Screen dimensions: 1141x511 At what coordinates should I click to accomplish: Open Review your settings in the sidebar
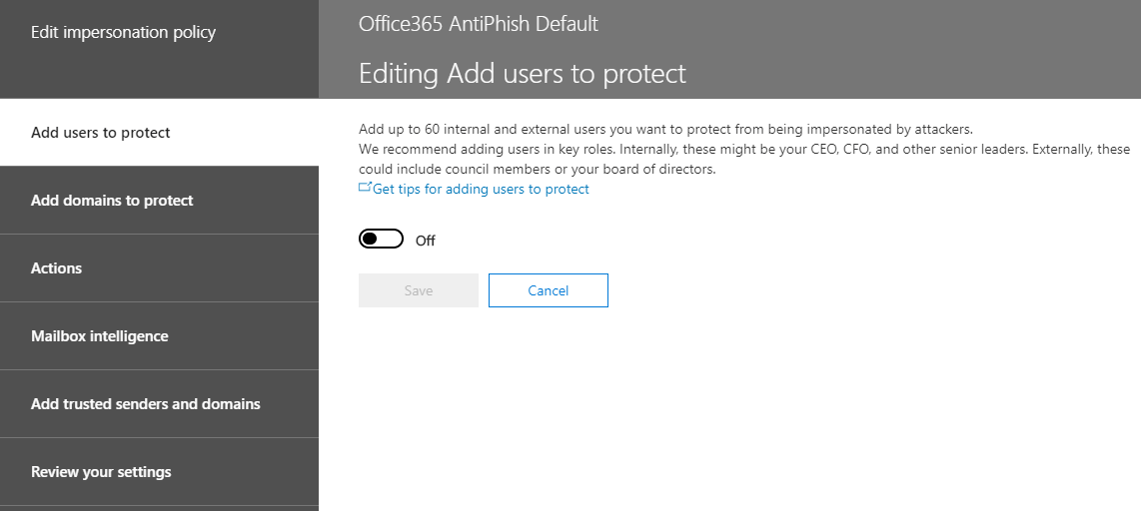[x=159, y=472]
